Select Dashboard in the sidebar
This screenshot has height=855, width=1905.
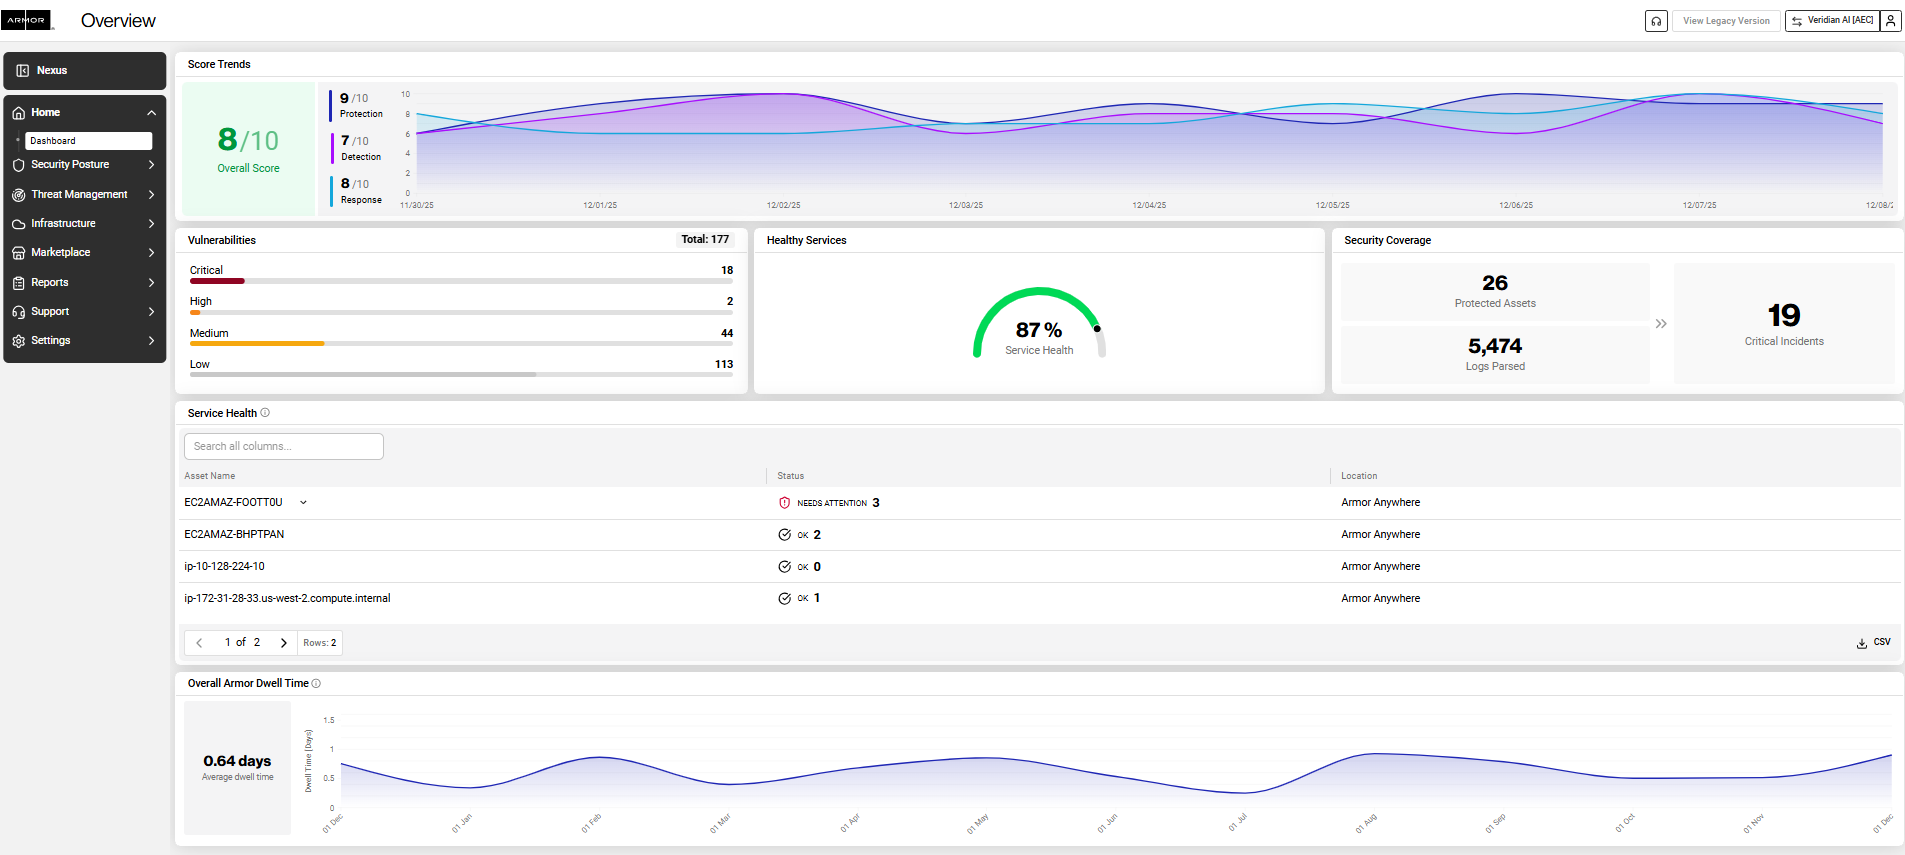88,141
